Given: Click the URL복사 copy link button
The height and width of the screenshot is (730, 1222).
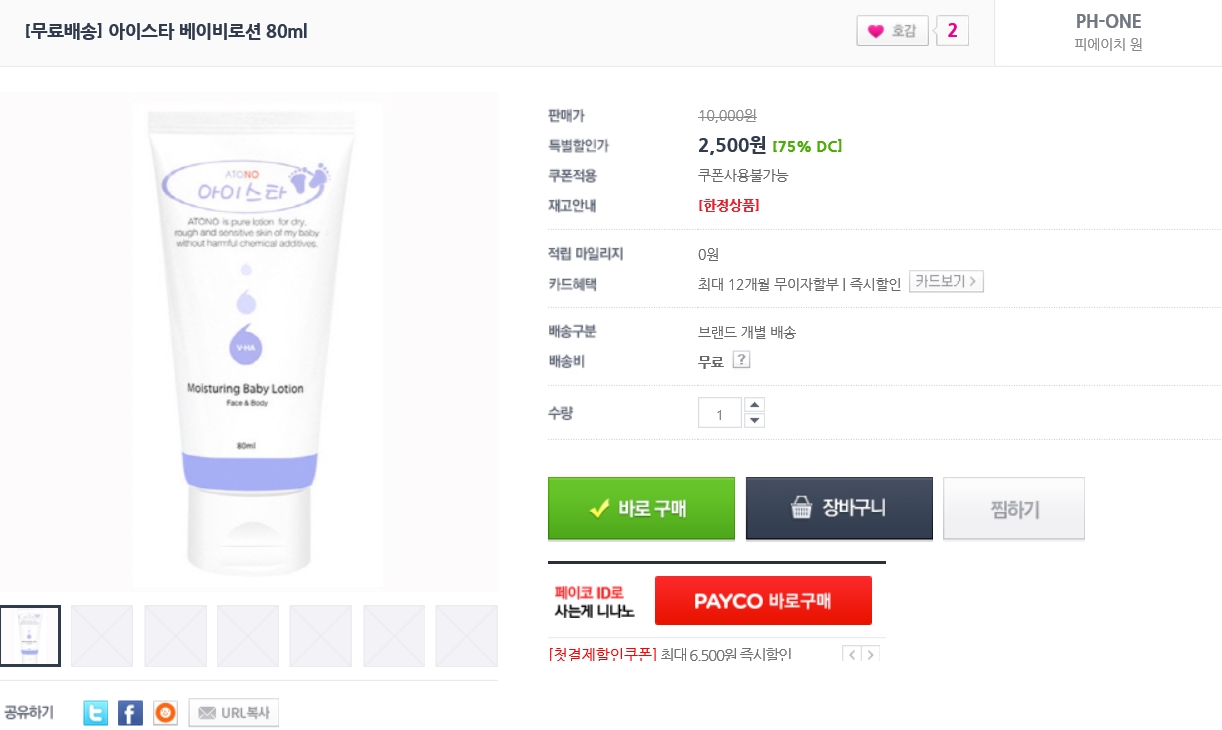Looking at the screenshot, I should (x=234, y=713).
